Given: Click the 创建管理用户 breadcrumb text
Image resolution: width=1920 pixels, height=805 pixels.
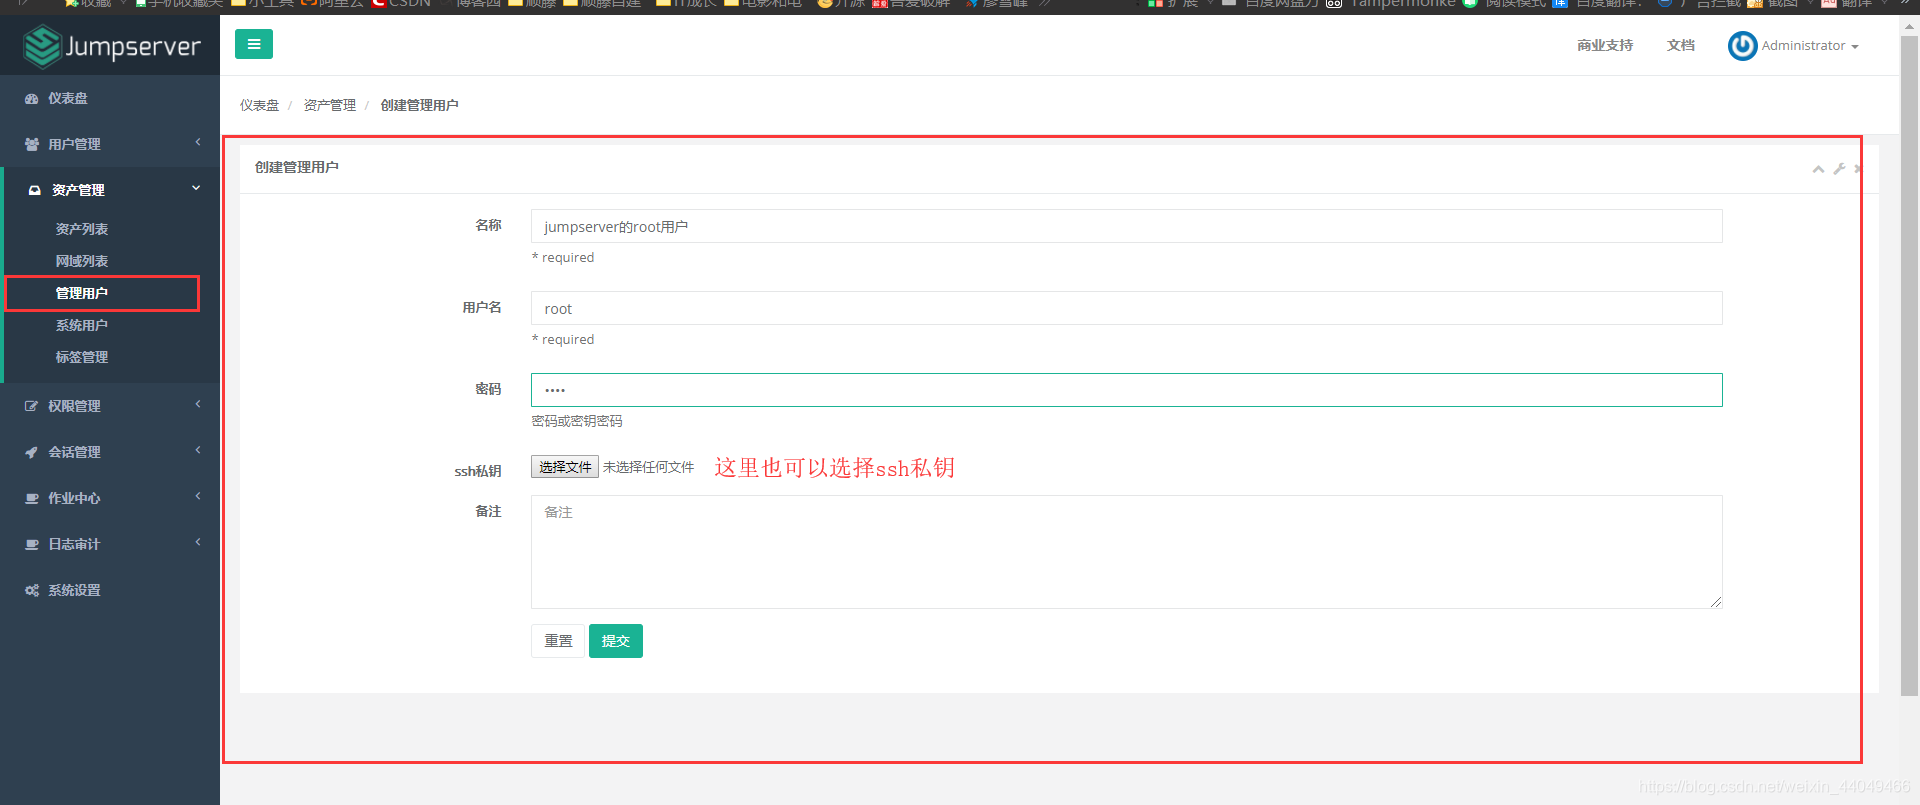Looking at the screenshot, I should (419, 105).
